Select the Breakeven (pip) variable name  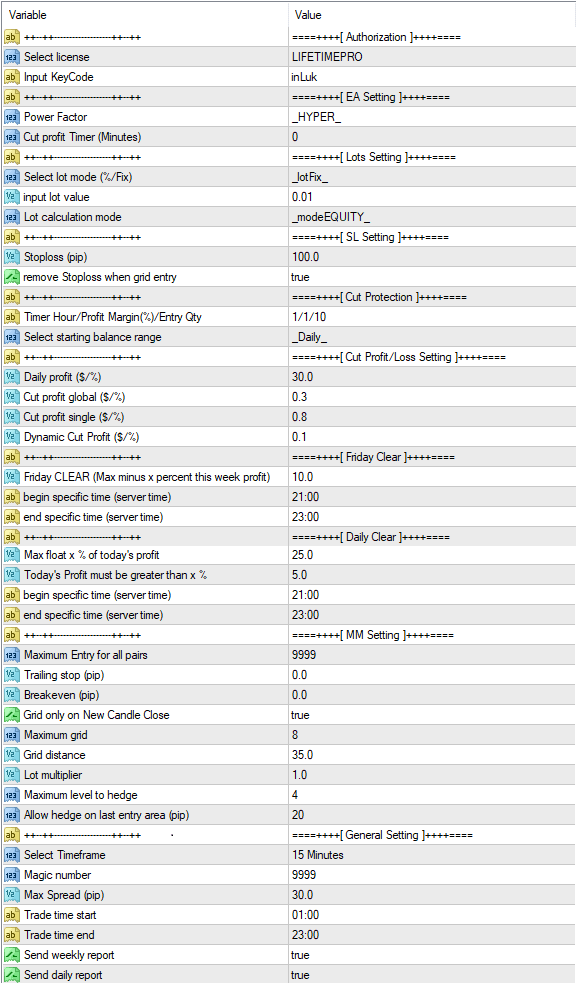tap(61, 695)
